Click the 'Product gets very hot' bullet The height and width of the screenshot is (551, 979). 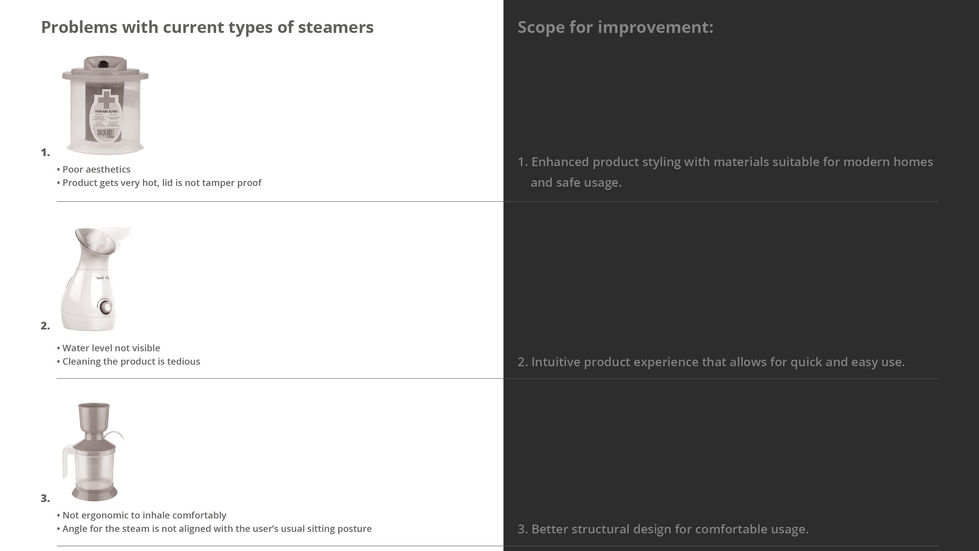[161, 183]
